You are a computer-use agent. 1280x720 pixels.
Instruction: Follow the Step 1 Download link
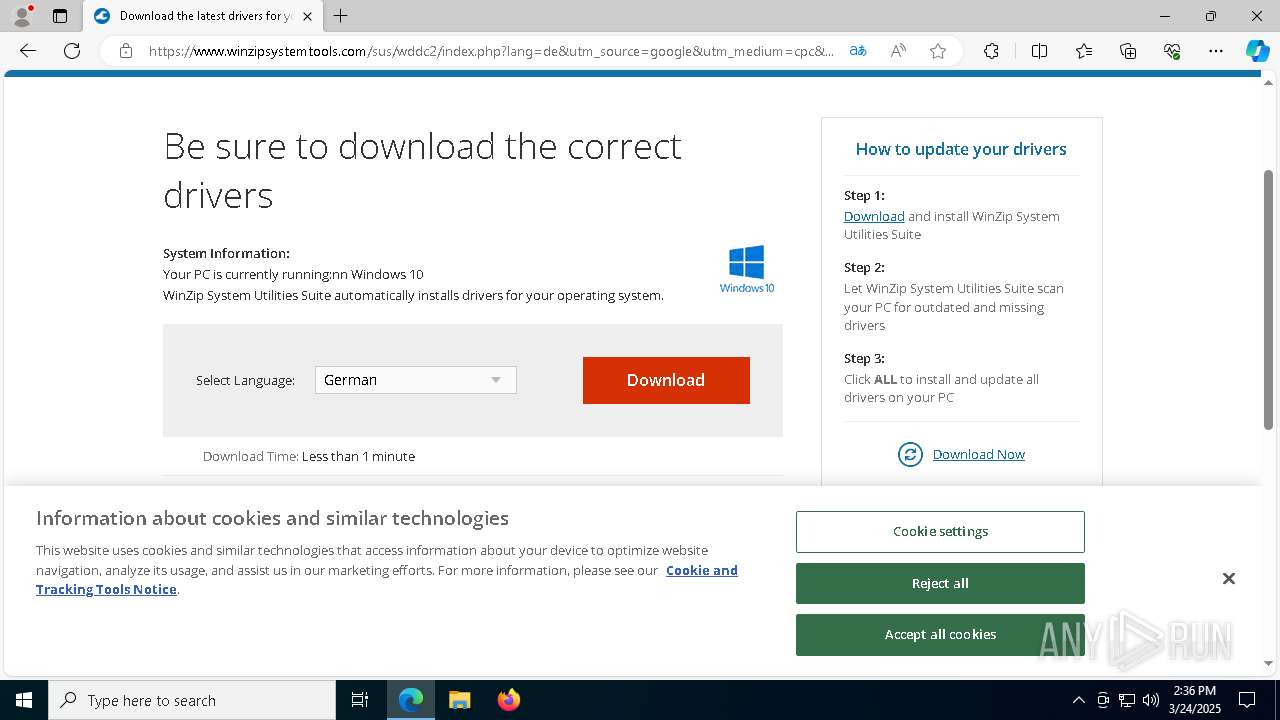point(874,216)
